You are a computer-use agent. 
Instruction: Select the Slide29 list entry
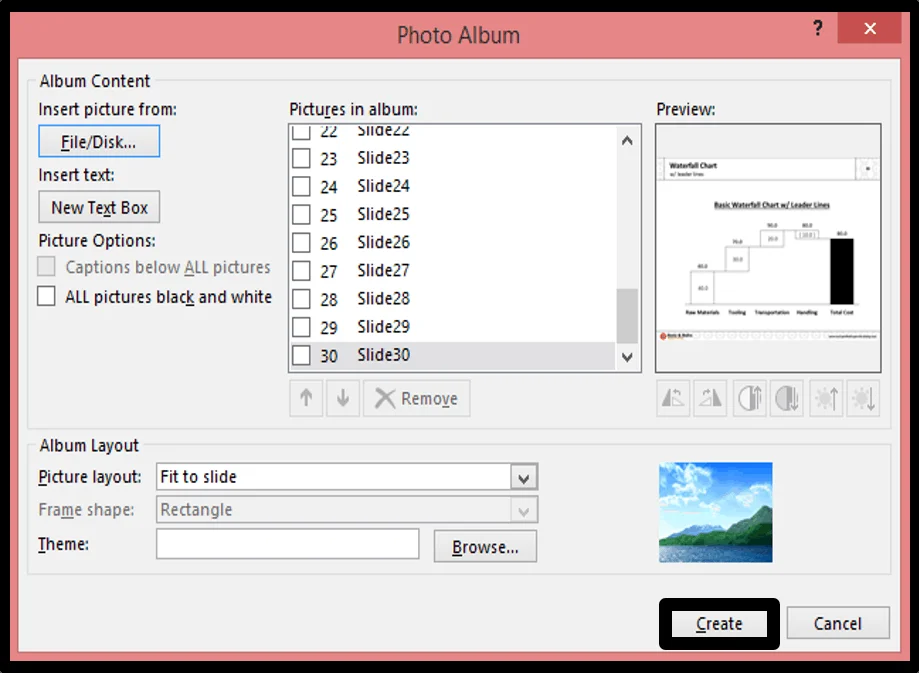[452, 327]
